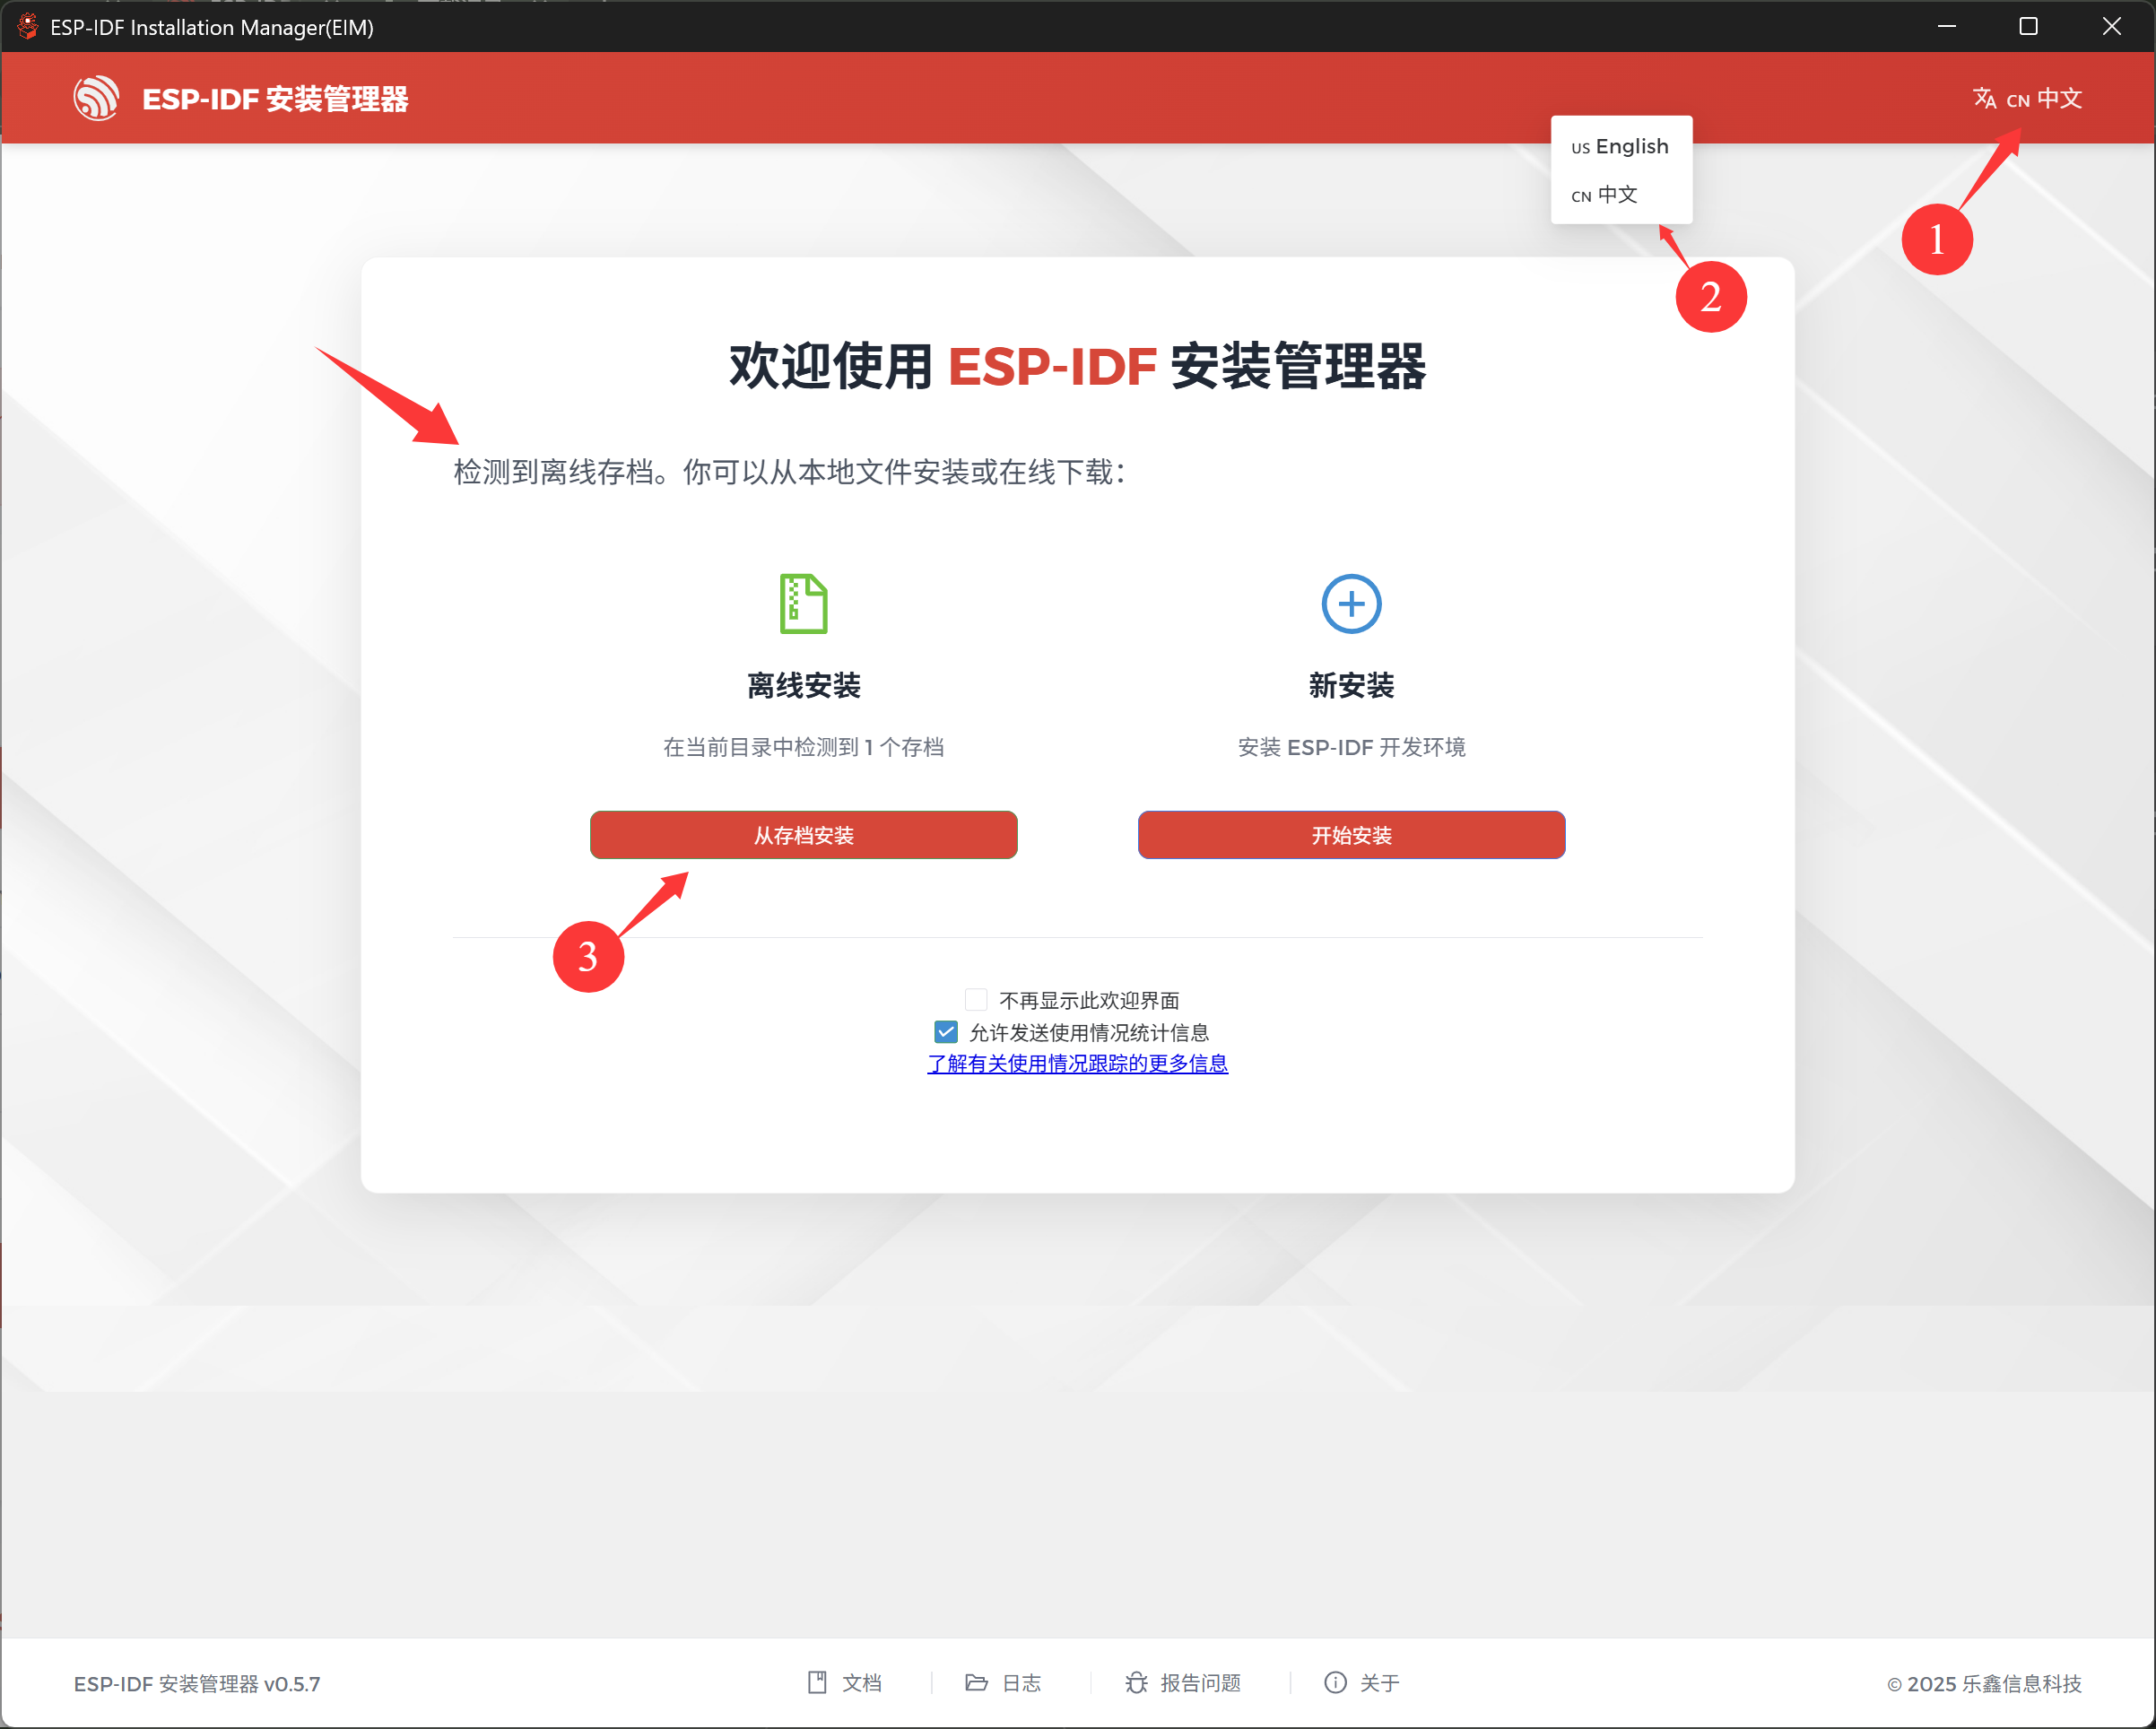This screenshot has height=1729, width=2156.
Task: Click the 从存档安装 button
Action: (x=803, y=834)
